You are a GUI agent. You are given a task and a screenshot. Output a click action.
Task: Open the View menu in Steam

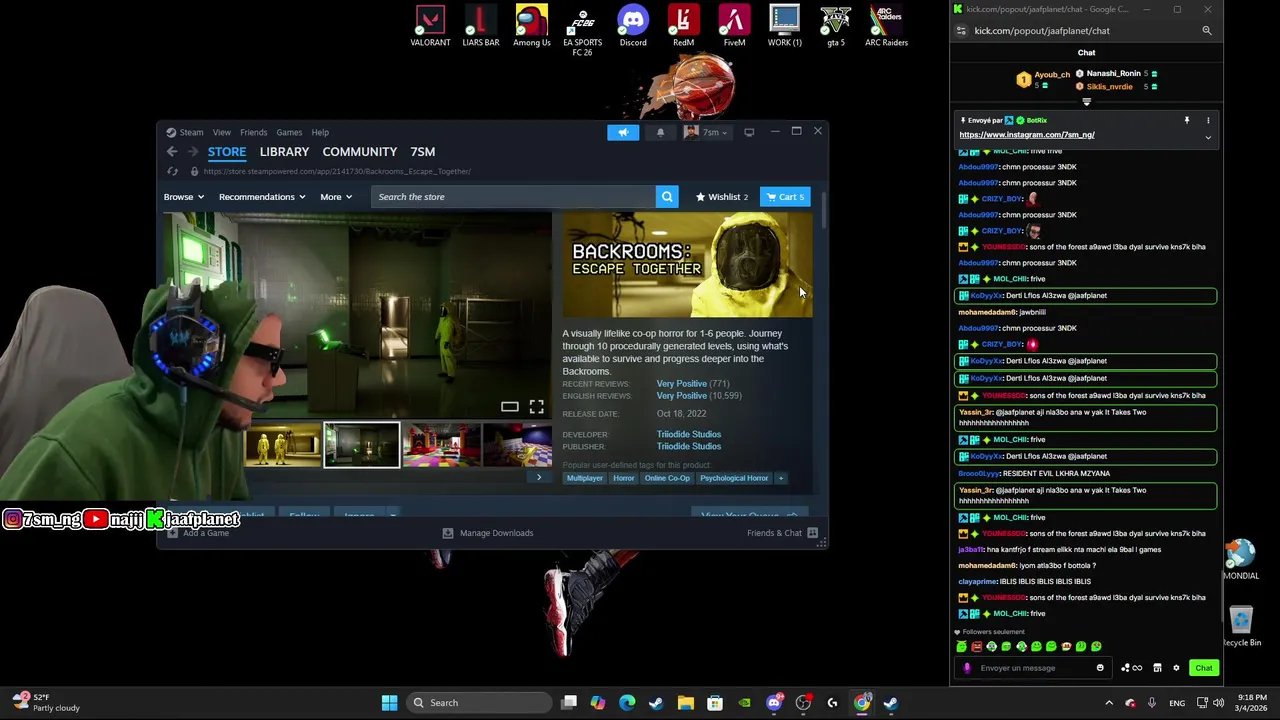tap(221, 132)
